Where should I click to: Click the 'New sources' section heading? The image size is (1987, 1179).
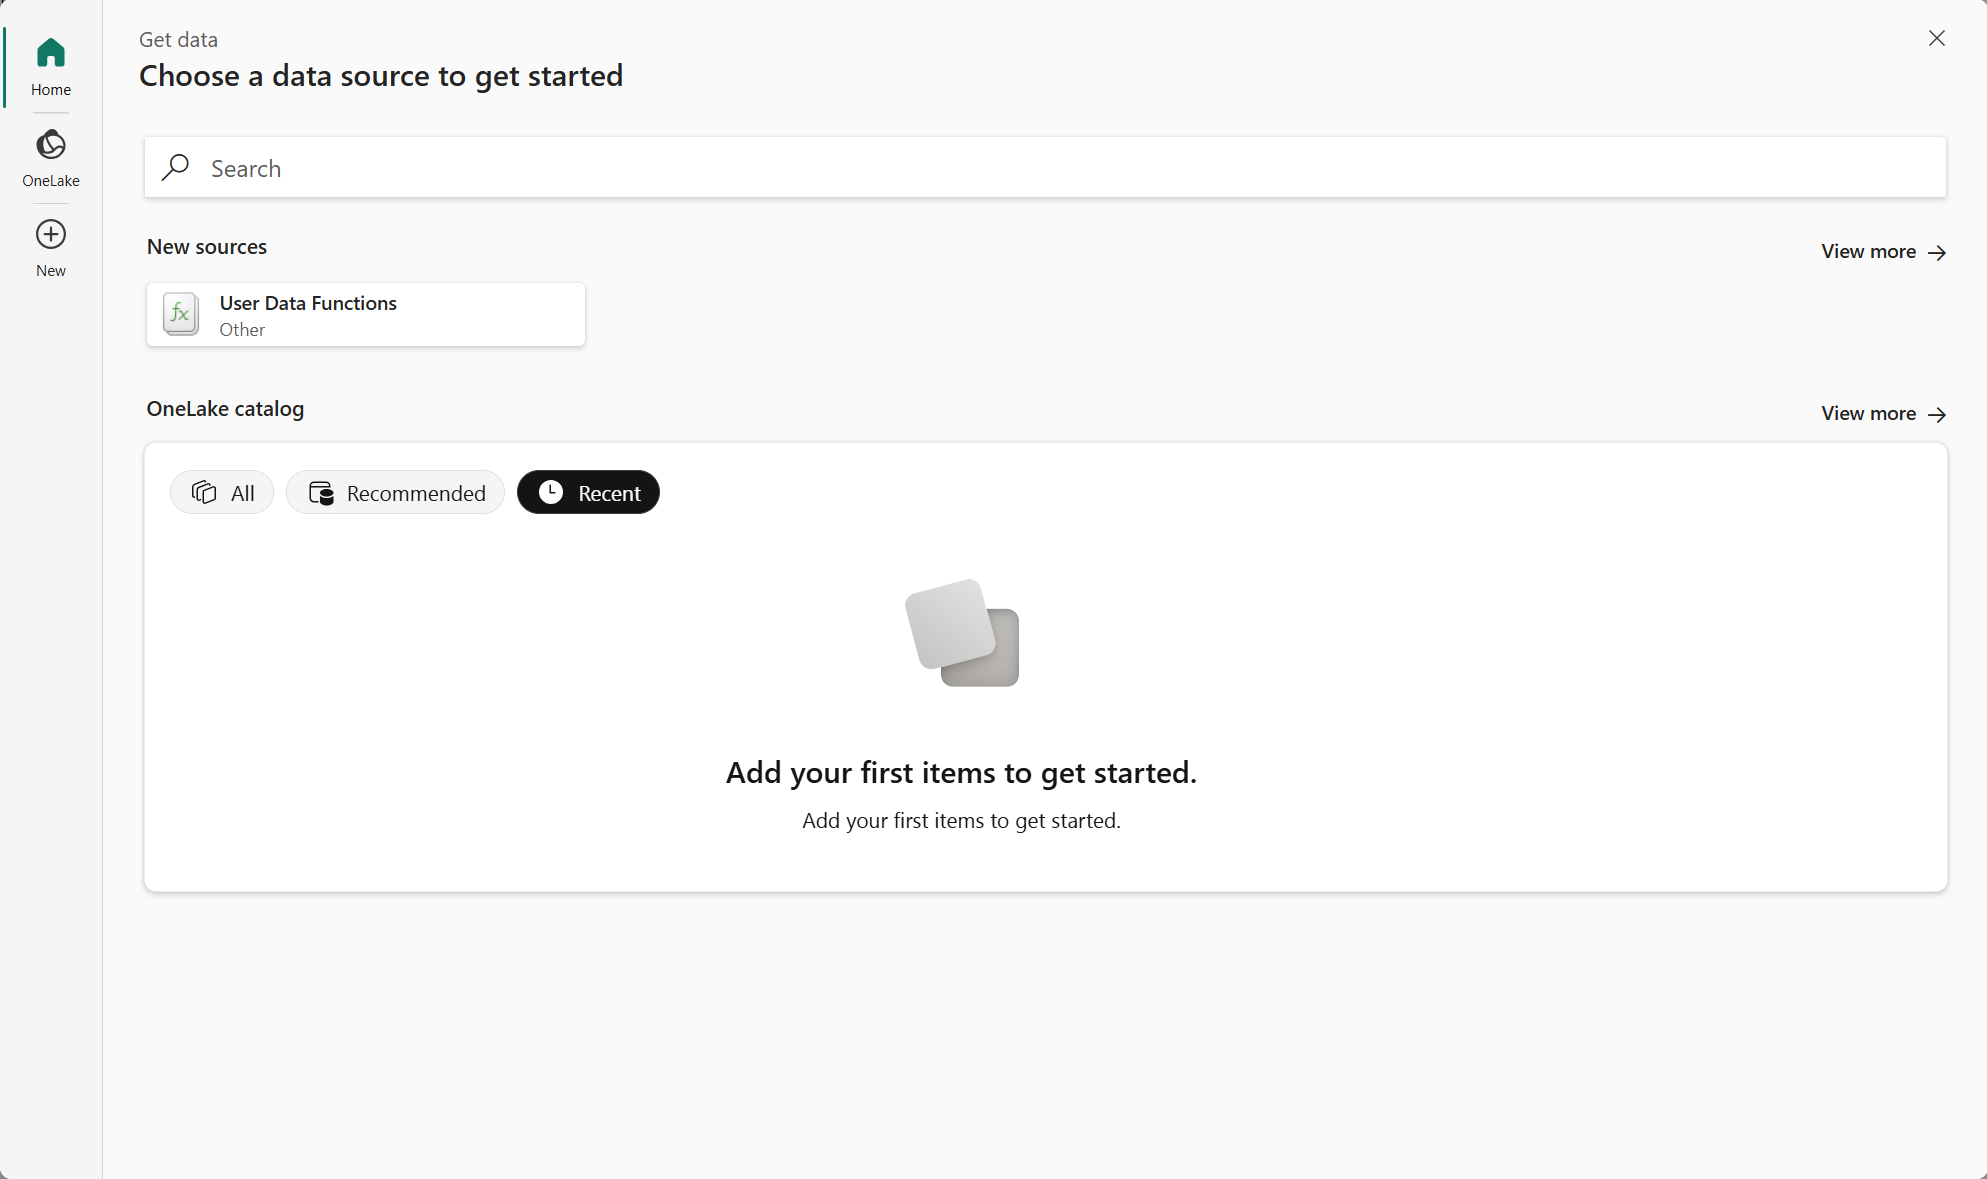tap(207, 247)
